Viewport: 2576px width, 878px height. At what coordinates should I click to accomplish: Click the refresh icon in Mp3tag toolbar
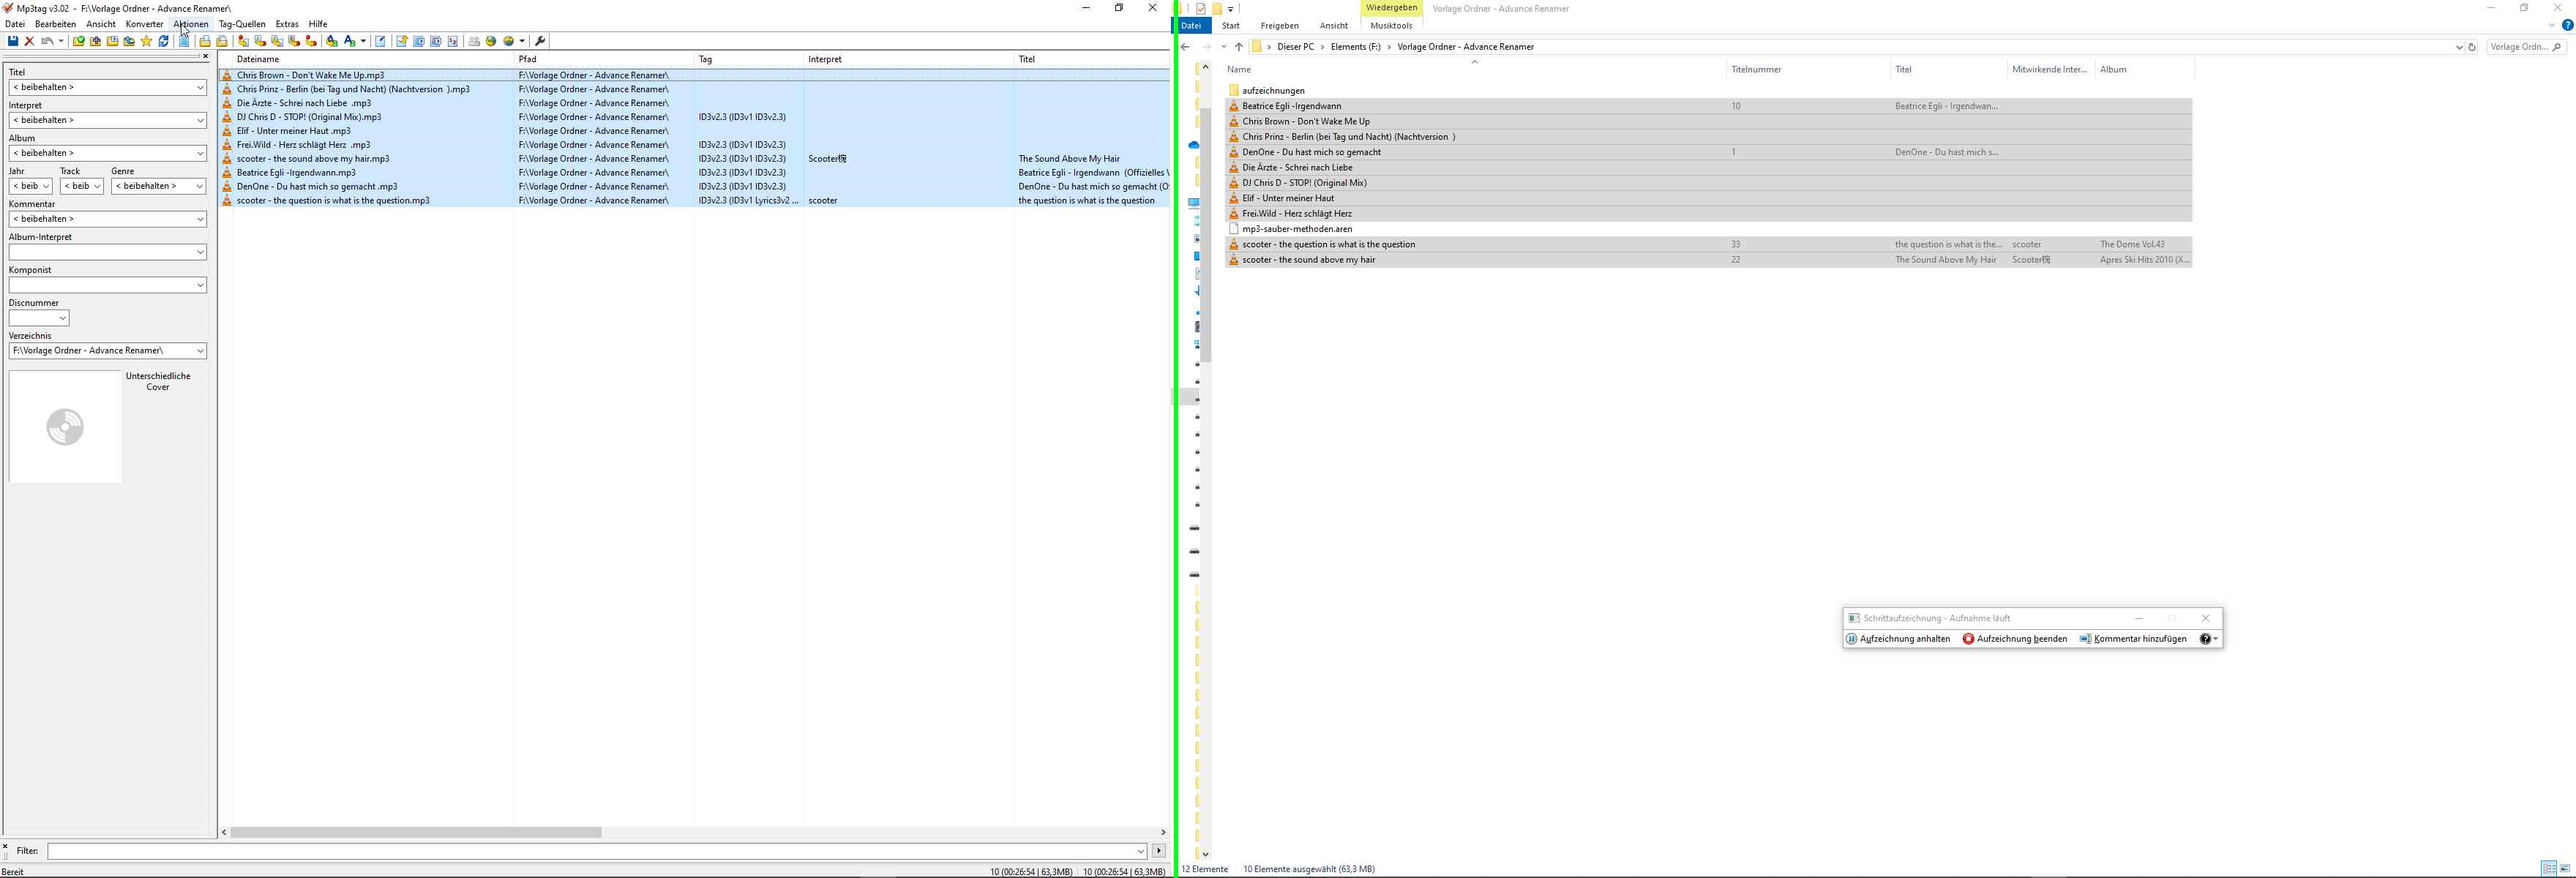point(164,41)
